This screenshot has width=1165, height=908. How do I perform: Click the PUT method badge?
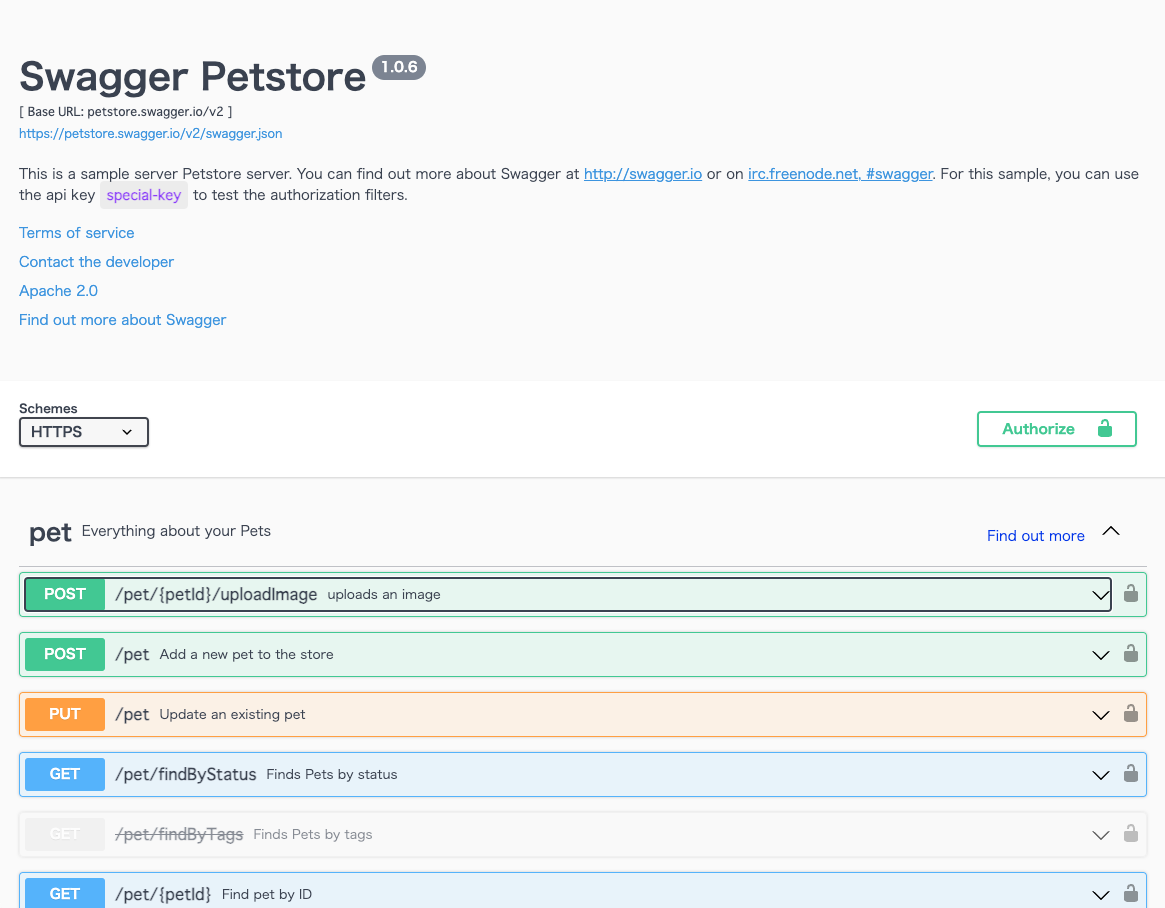(65, 715)
